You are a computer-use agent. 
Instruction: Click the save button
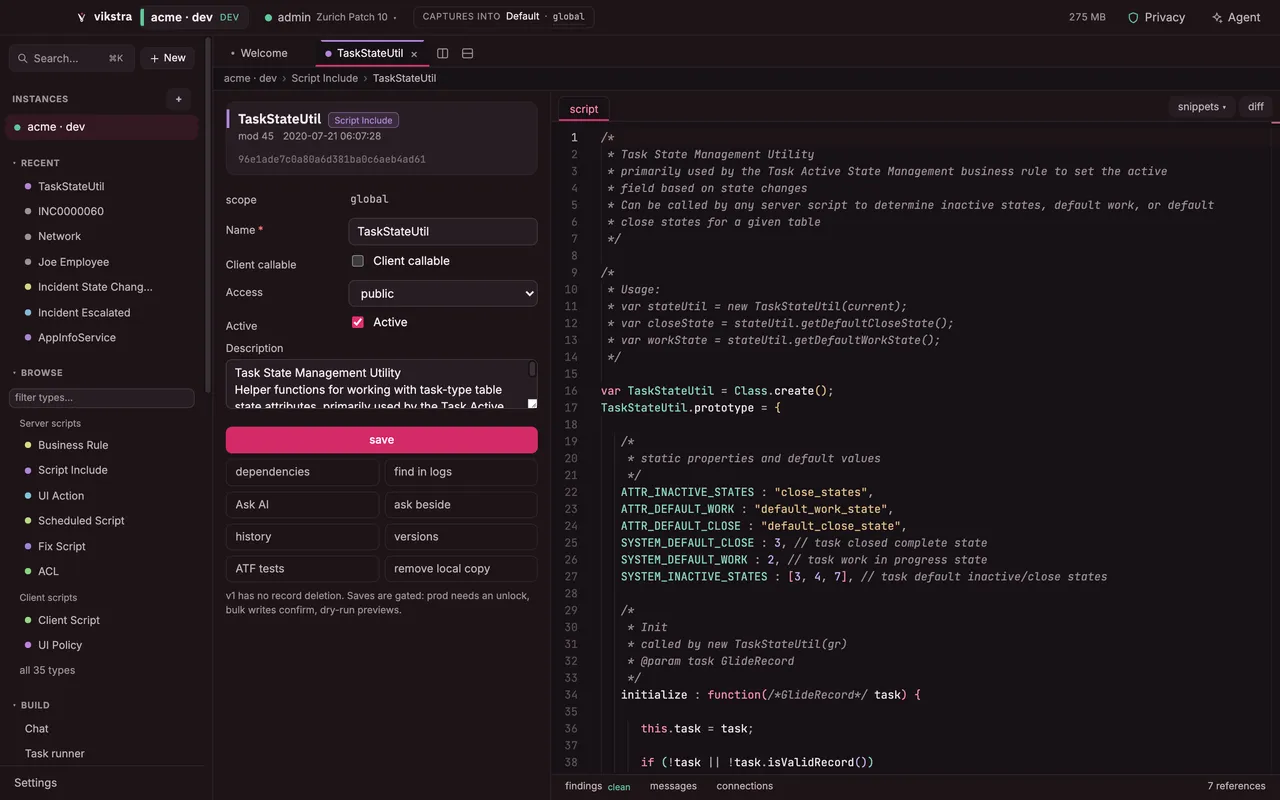click(x=382, y=440)
